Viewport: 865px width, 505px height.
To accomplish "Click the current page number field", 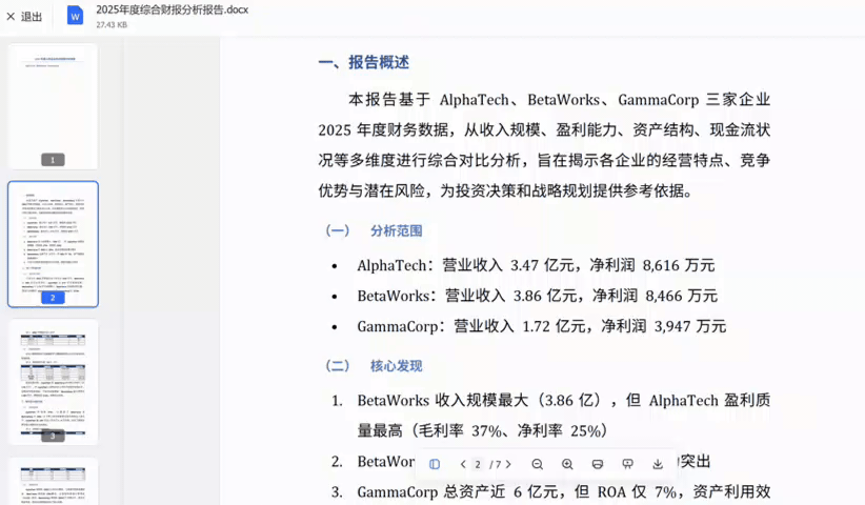I will [478, 464].
